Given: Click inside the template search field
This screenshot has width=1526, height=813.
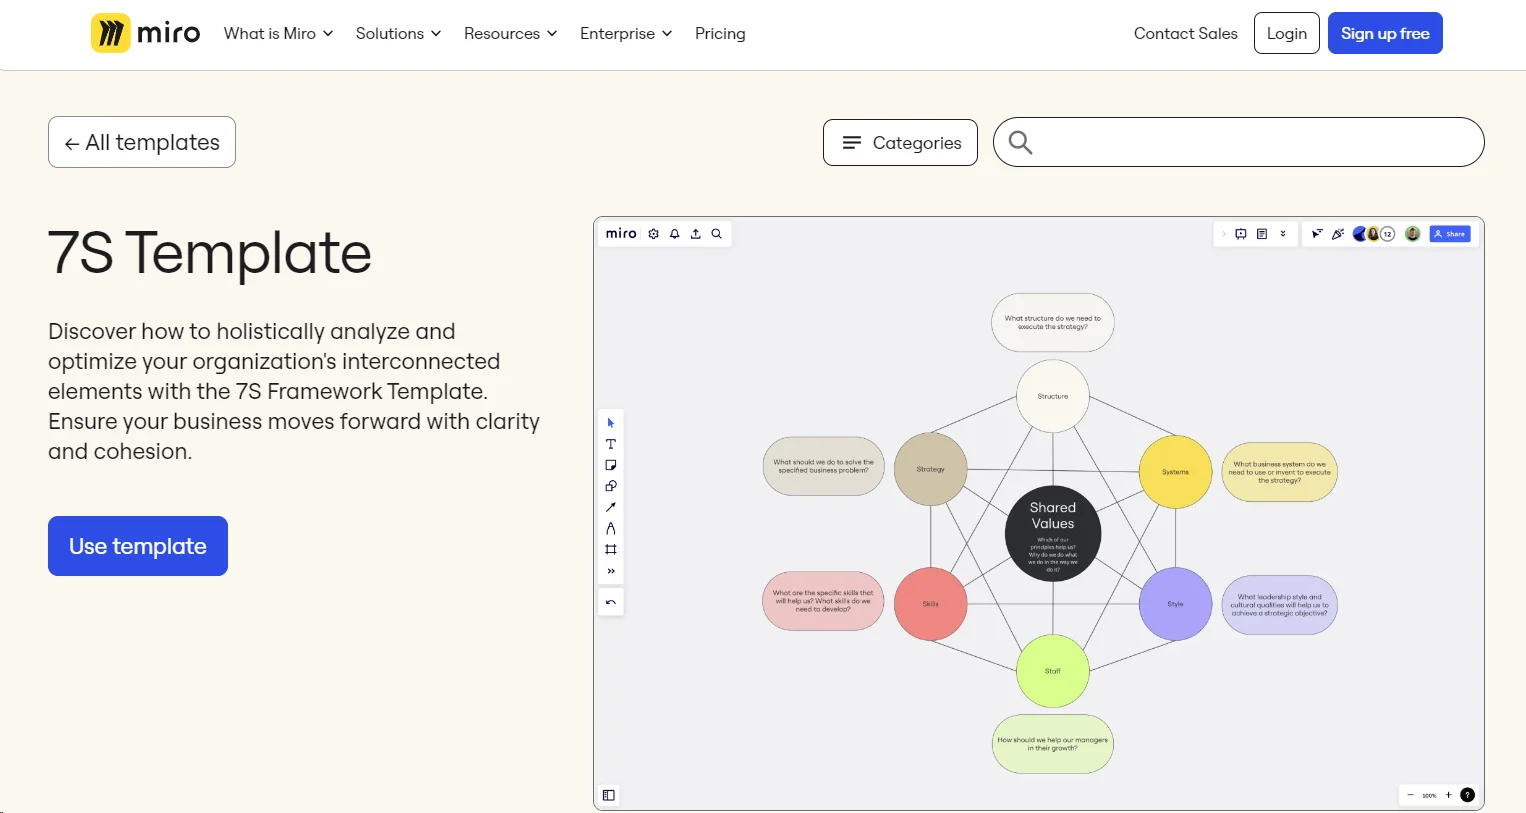Looking at the screenshot, I should pyautogui.click(x=1240, y=142).
